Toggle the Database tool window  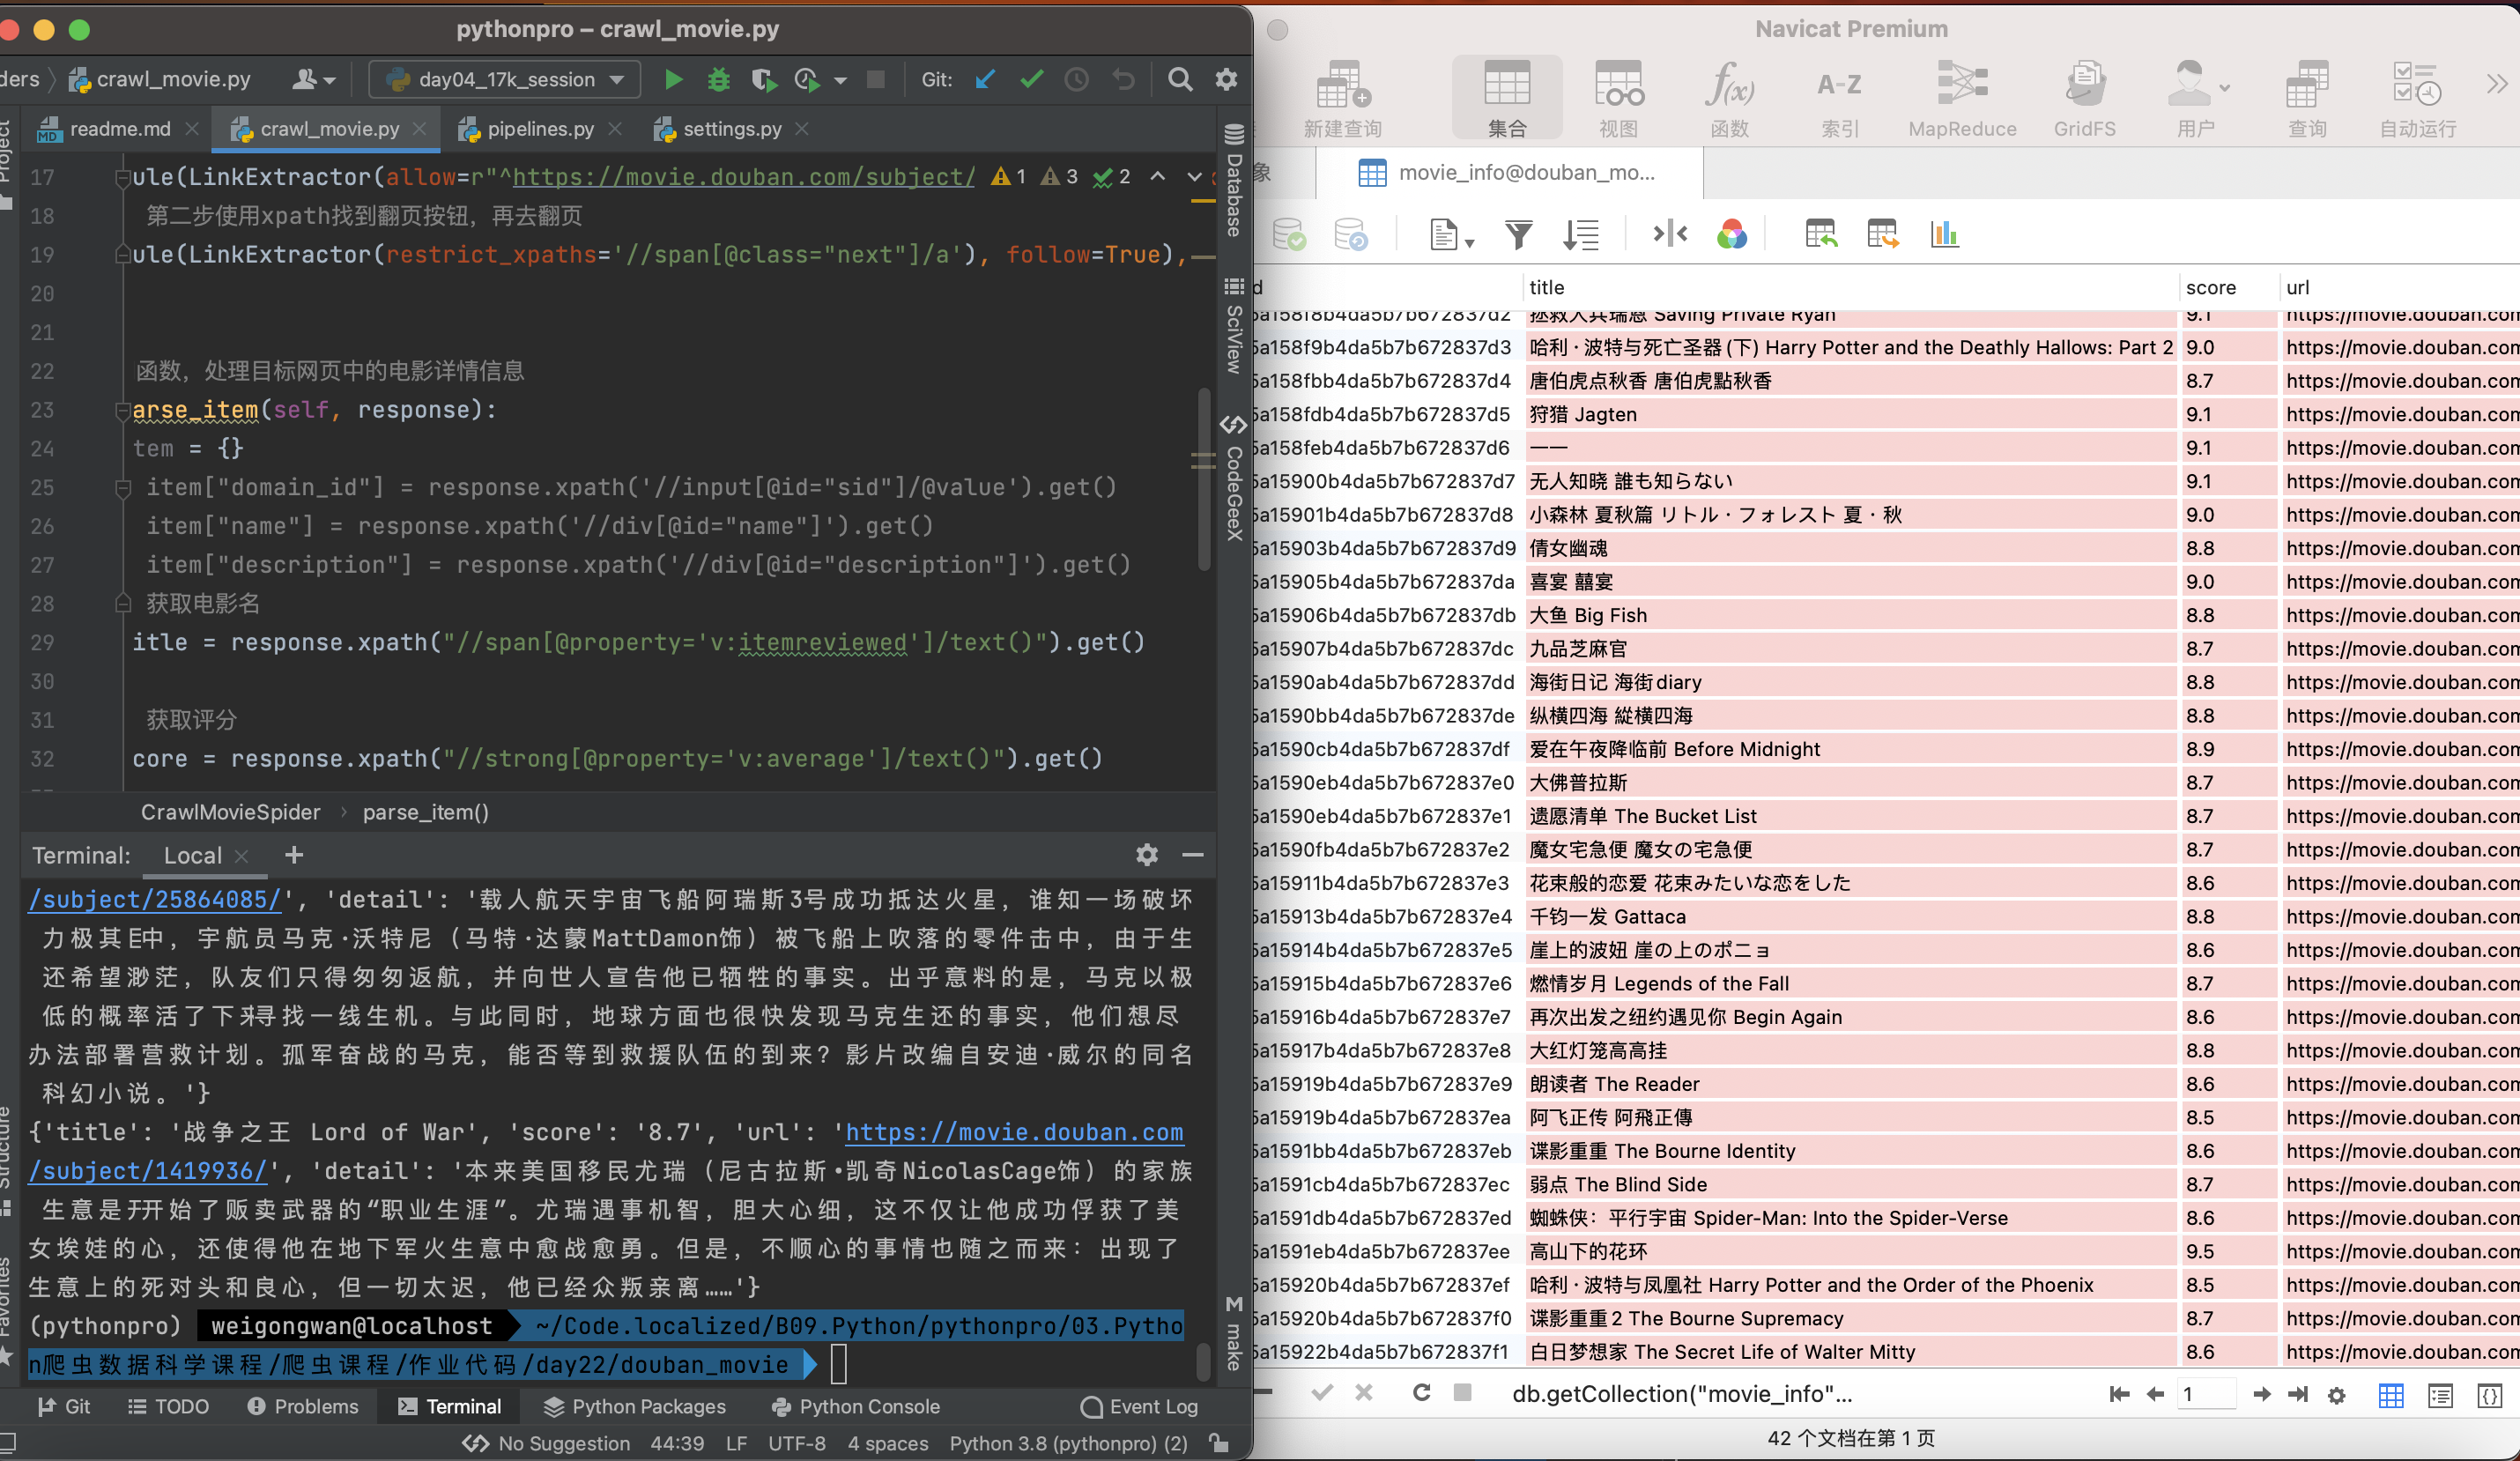1234,180
